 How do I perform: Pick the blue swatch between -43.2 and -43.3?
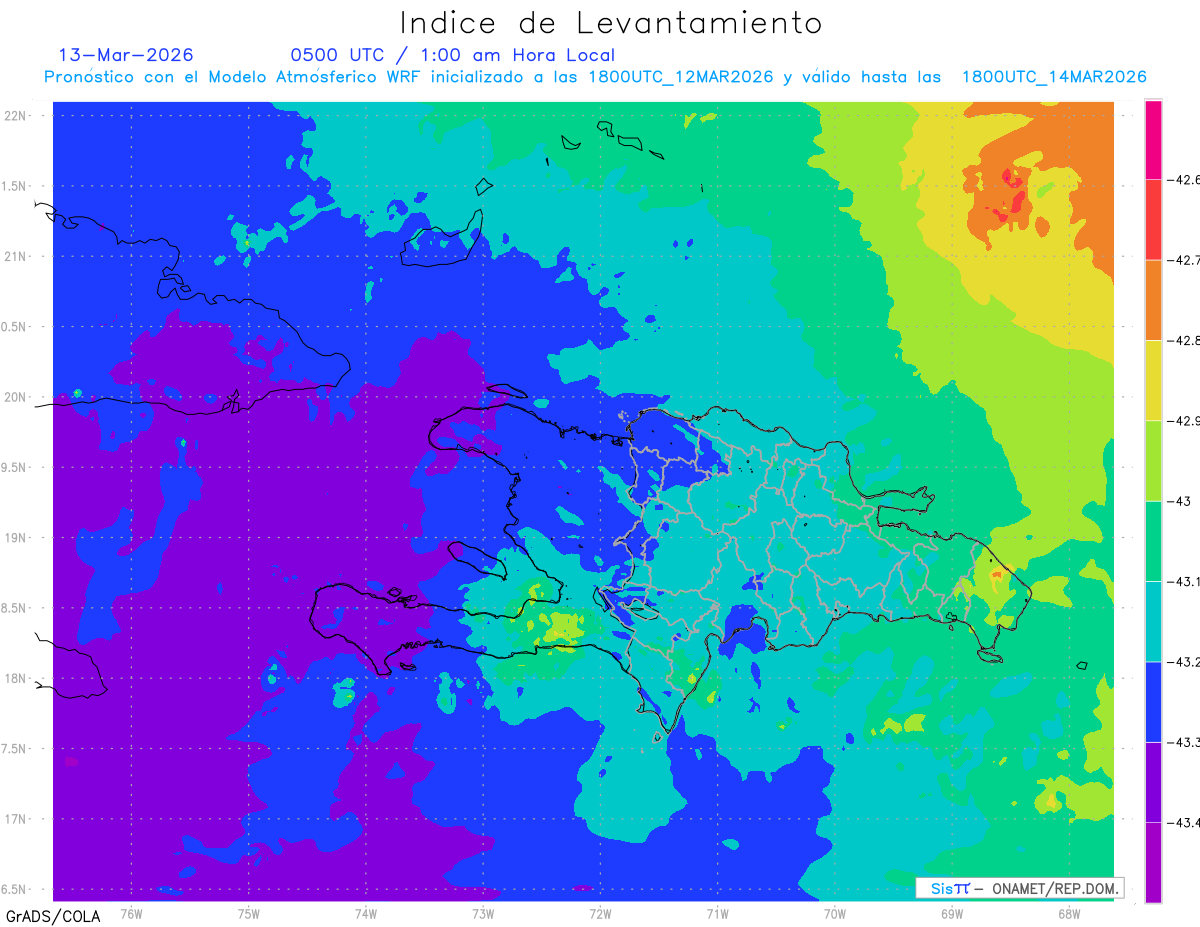[1153, 701]
